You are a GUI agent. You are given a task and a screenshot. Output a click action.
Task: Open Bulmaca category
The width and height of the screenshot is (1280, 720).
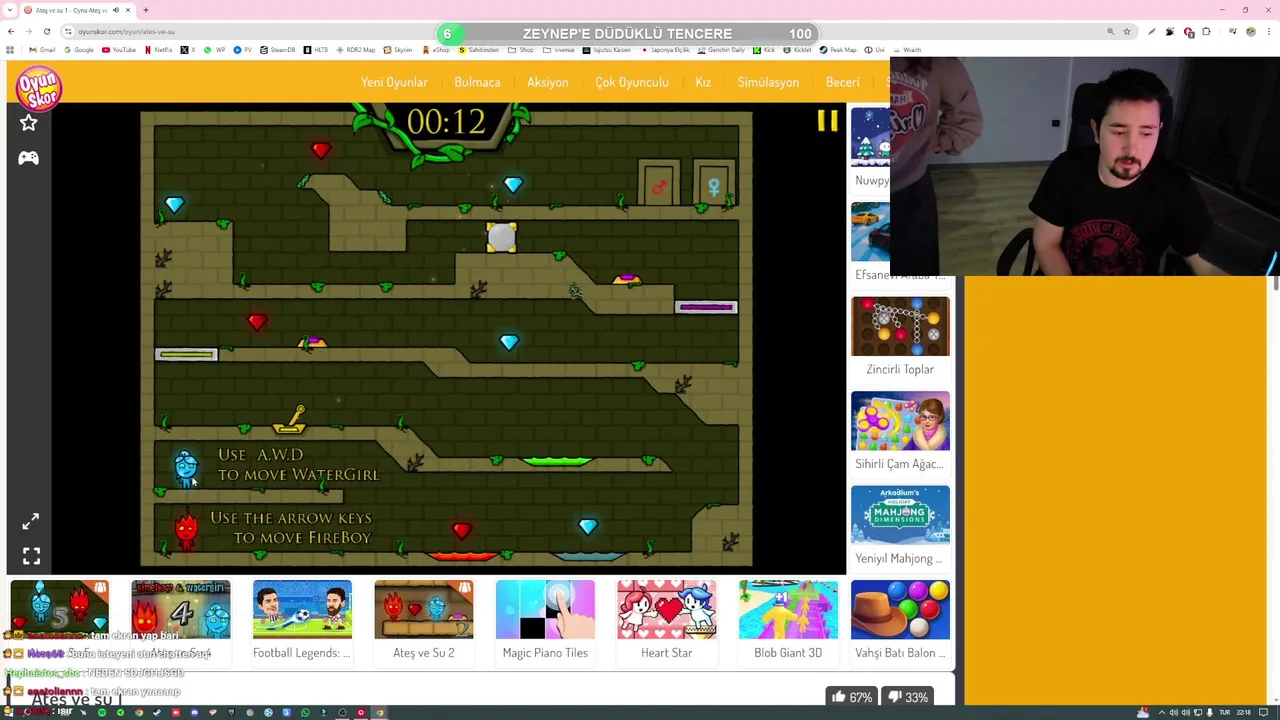477,82
